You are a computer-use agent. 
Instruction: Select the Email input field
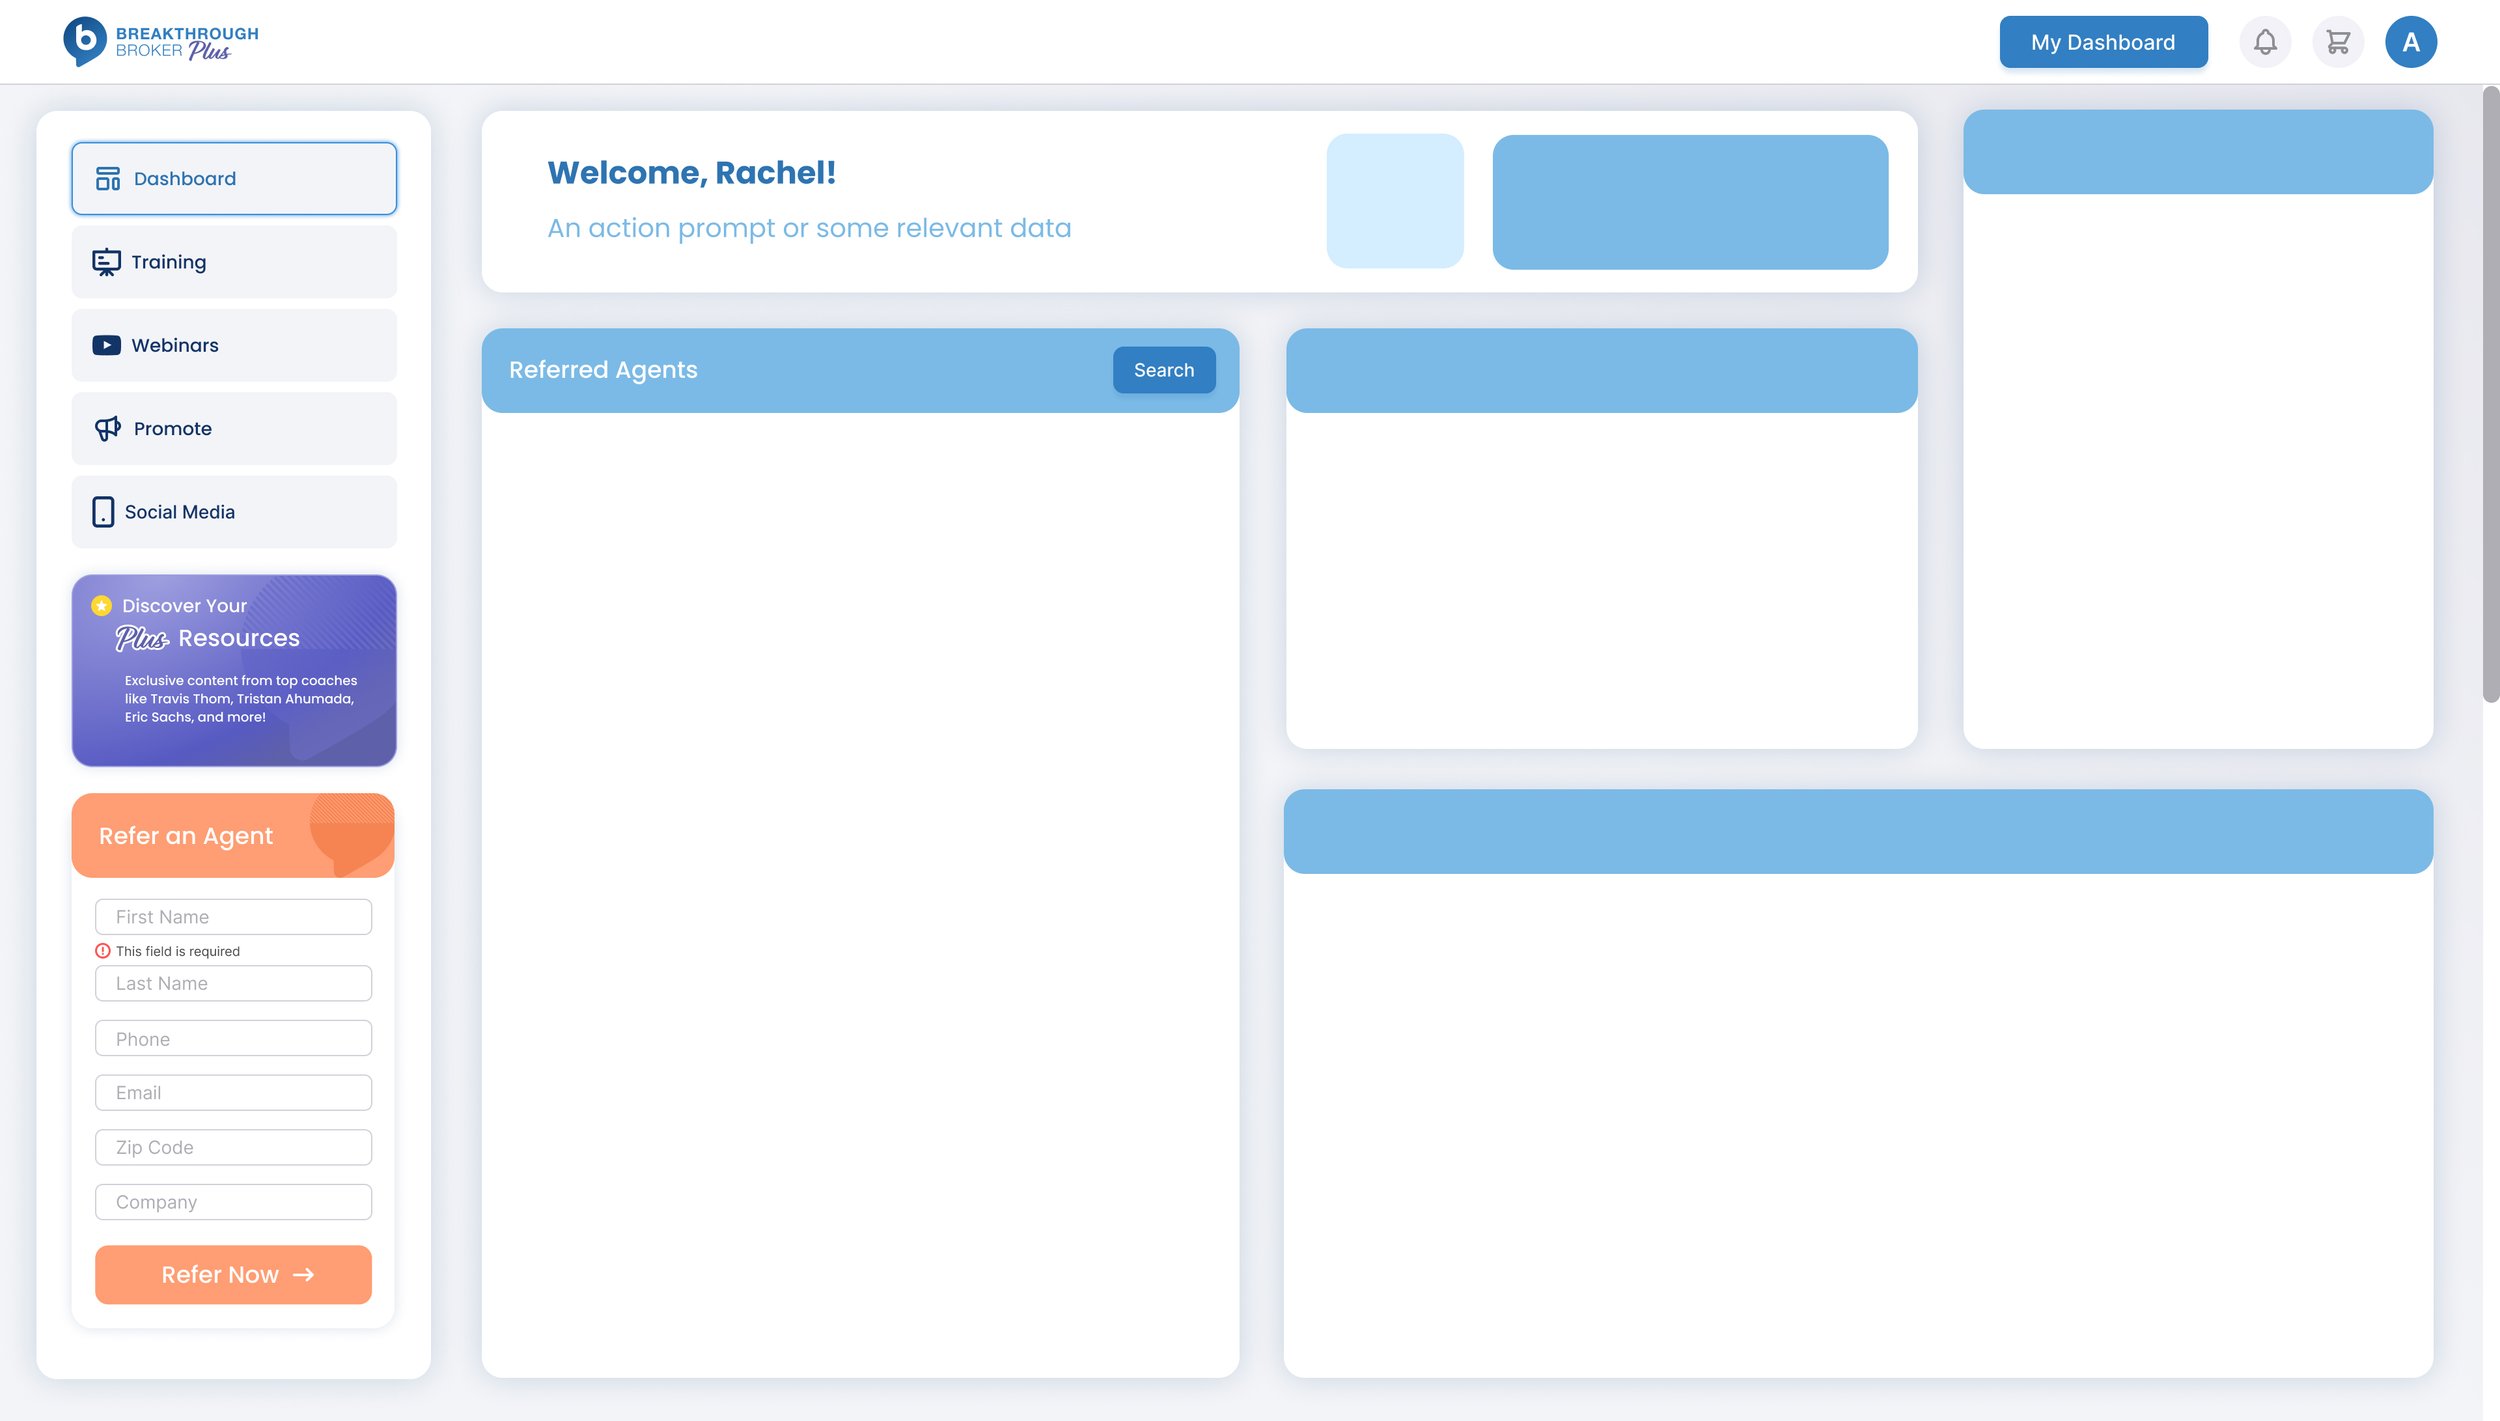(x=233, y=1093)
